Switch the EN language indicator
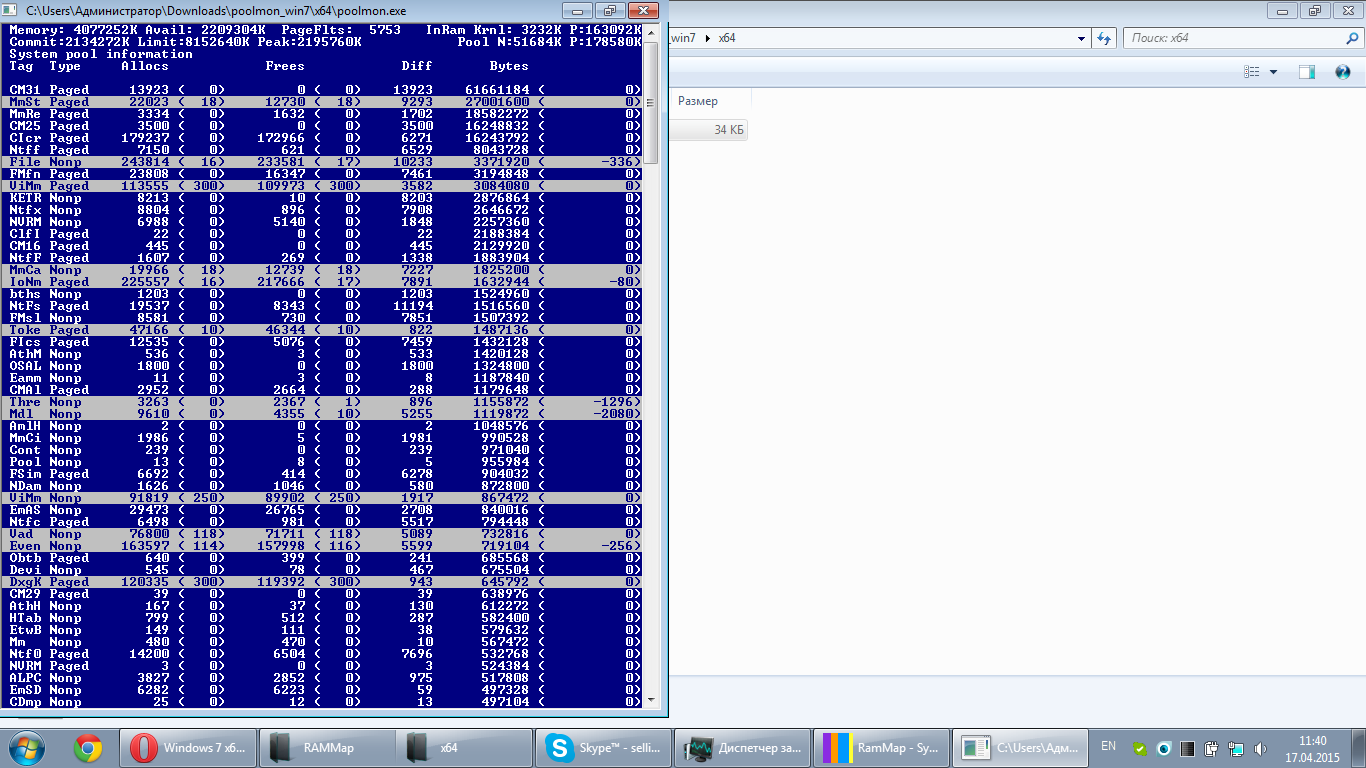 [1108, 746]
